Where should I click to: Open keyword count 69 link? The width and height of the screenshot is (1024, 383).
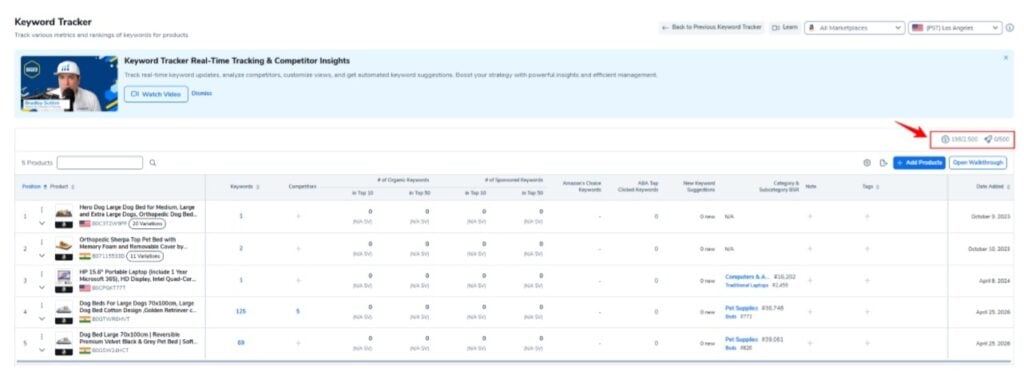[x=241, y=342]
